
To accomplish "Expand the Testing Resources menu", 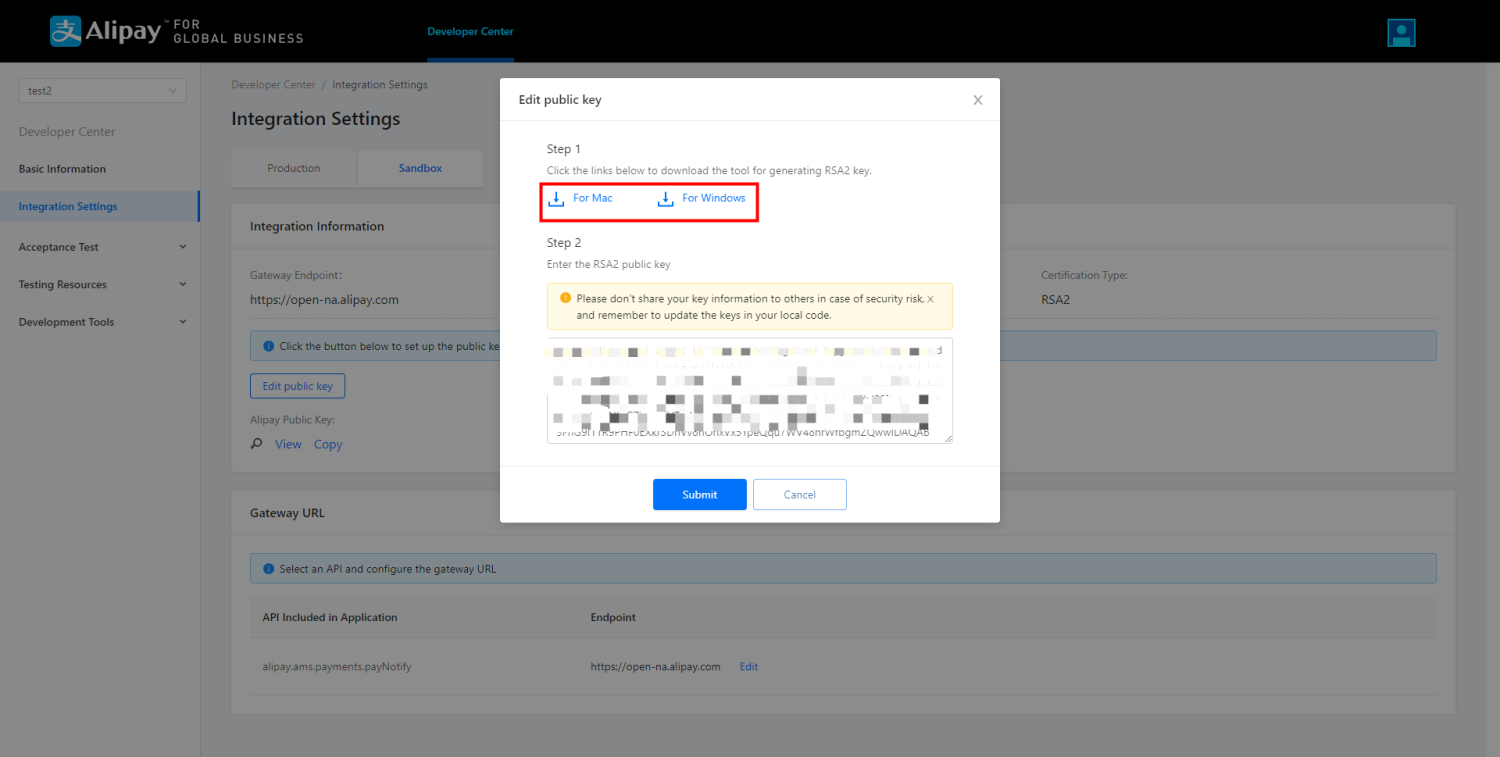I will tap(102, 285).
